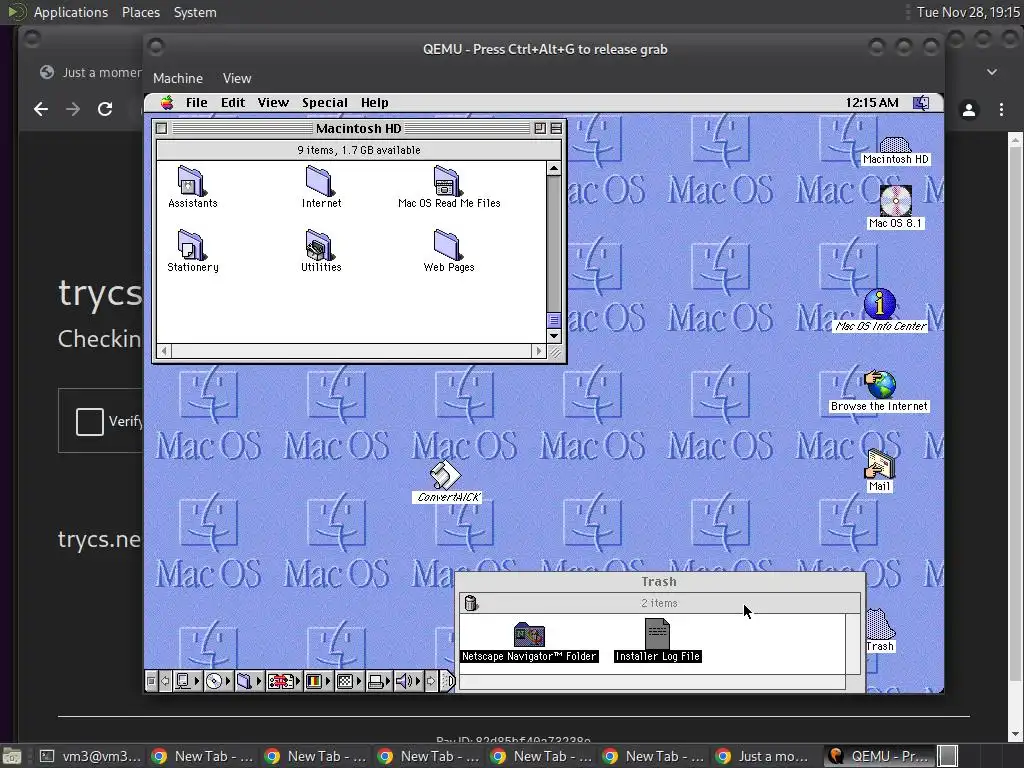Click the Trash window title bar
This screenshot has width=1024, height=768.
pos(660,582)
